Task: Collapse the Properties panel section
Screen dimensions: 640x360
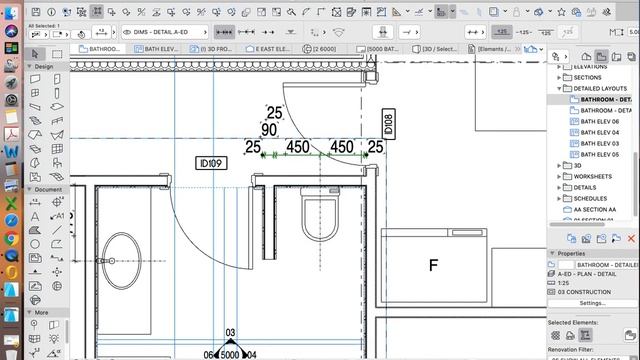Action: [552, 253]
